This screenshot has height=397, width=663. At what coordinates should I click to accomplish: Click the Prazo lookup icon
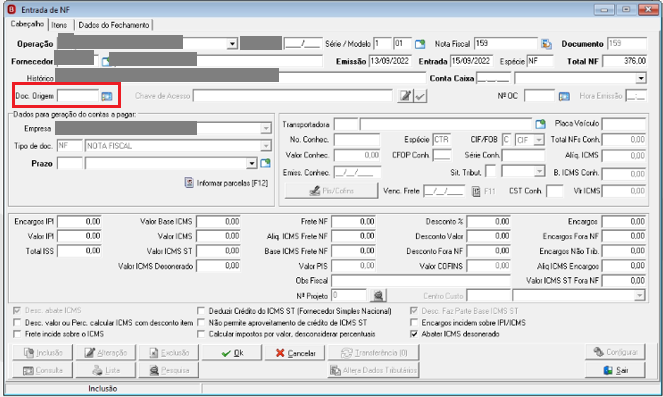click(x=265, y=163)
